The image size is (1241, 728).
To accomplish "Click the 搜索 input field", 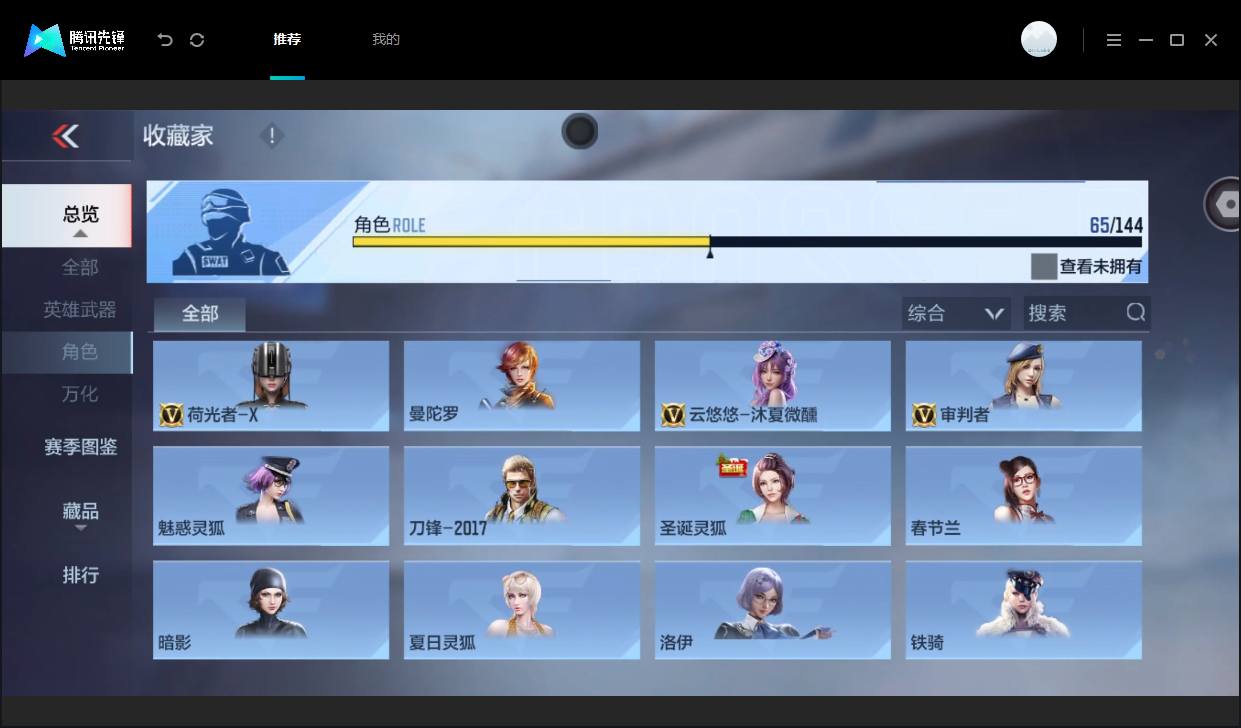I will tap(1087, 313).
